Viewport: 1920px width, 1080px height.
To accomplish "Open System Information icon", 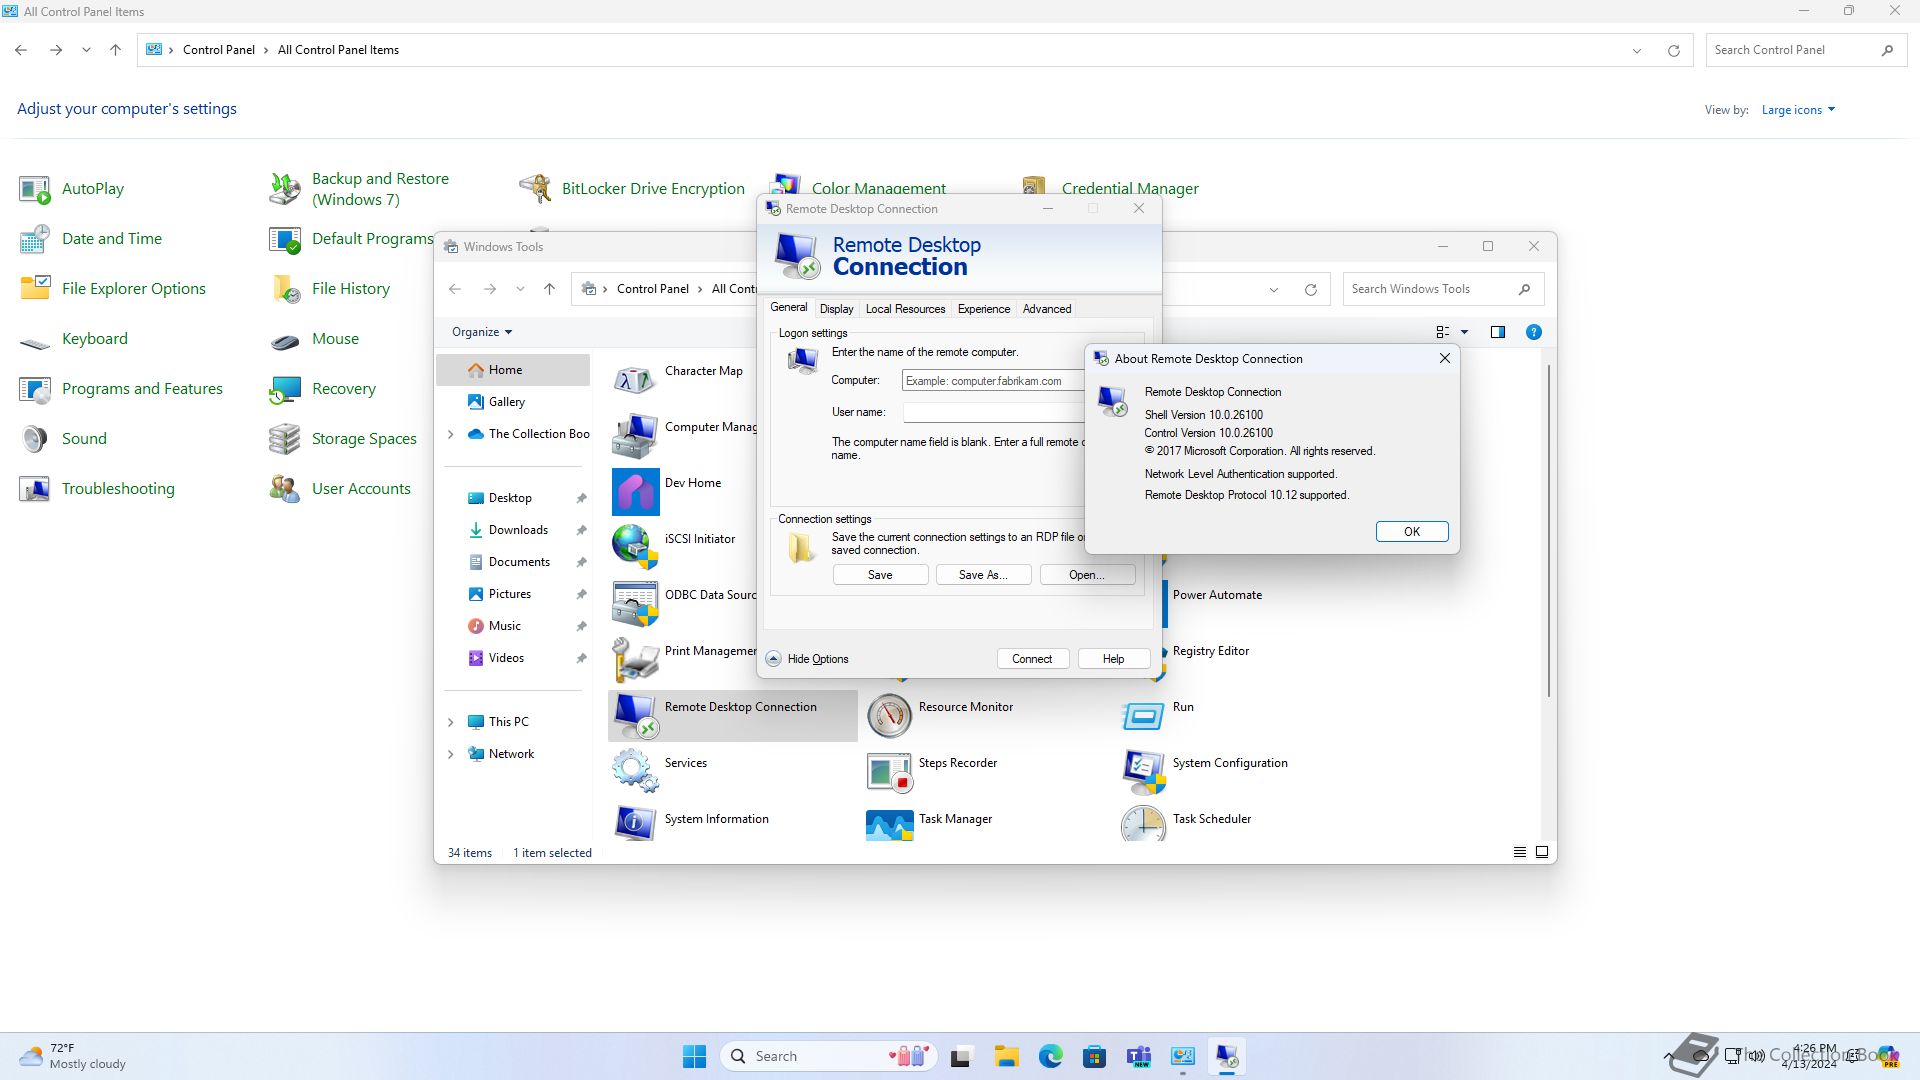I will coord(635,822).
